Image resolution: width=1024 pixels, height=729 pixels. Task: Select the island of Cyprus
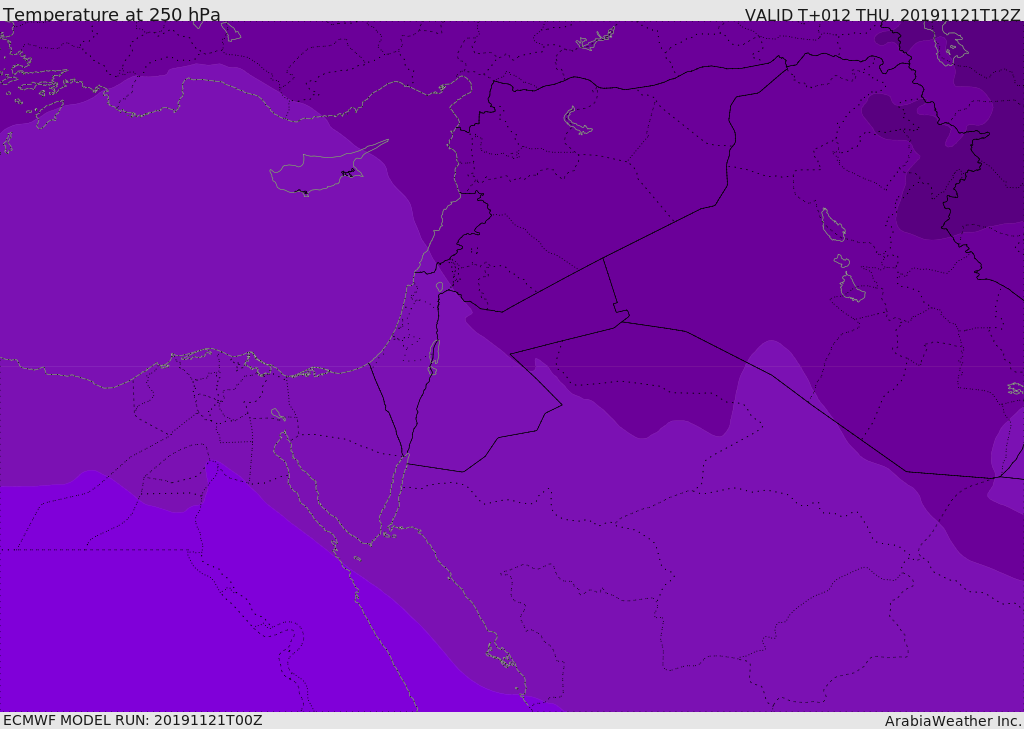pyautogui.click(x=318, y=173)
